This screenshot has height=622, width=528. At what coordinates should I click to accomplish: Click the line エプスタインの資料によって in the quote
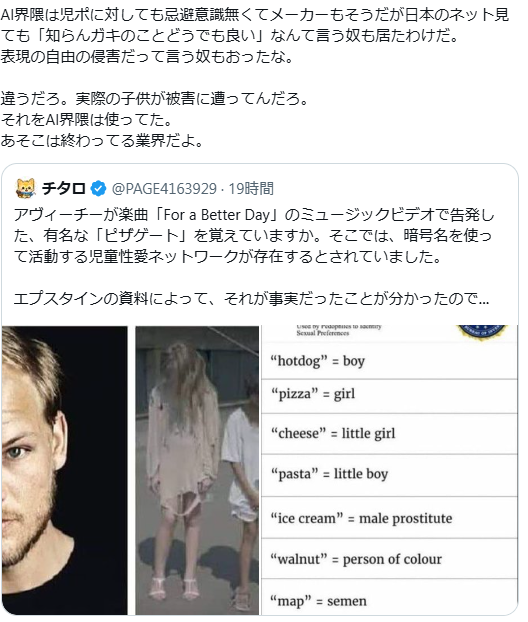tap(252, 299)
